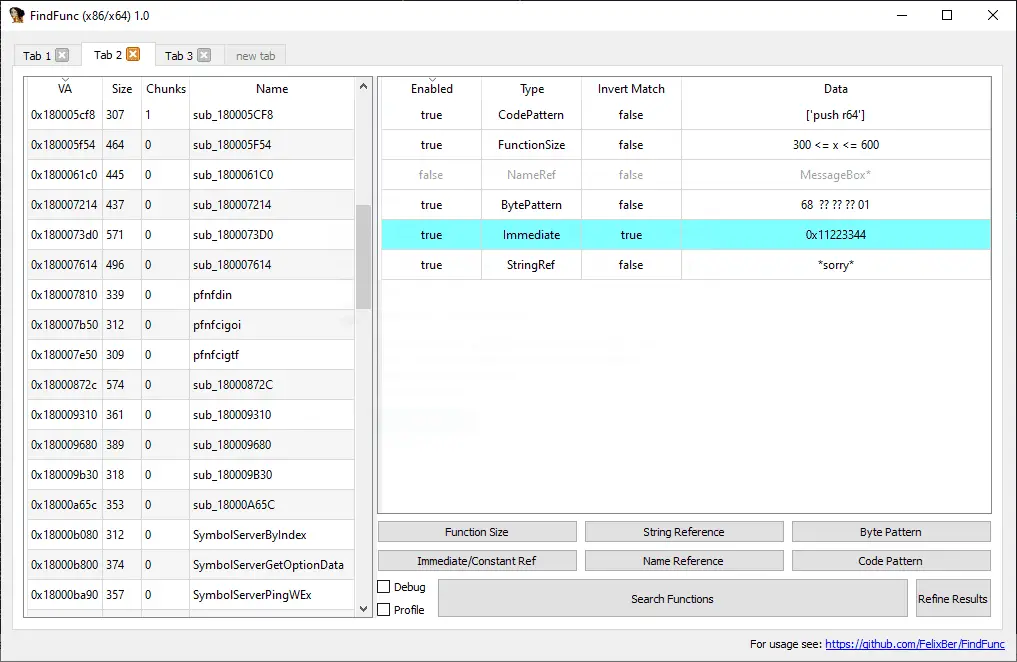
Task: Open the FindFunc GitHub usage link
Action: coord(915,644)
